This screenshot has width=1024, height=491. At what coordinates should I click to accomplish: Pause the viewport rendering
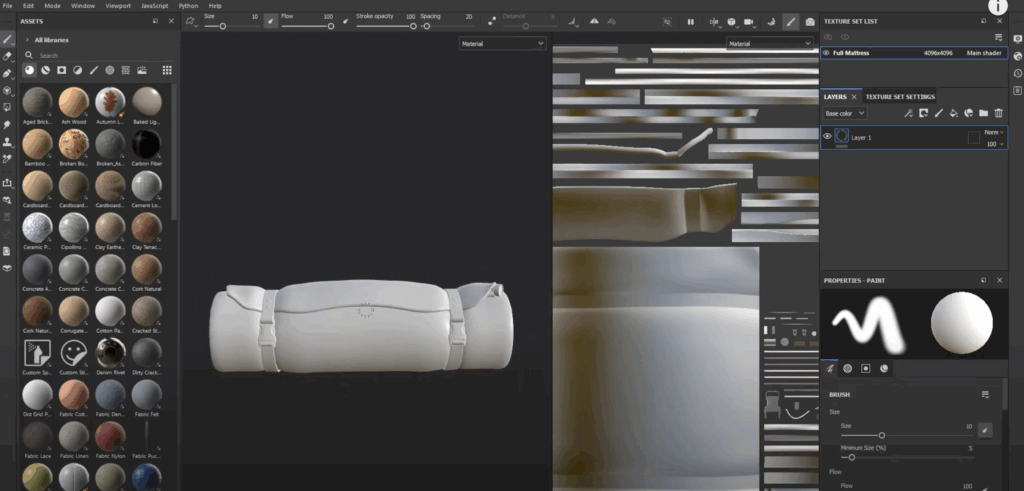tap(690, 22)
